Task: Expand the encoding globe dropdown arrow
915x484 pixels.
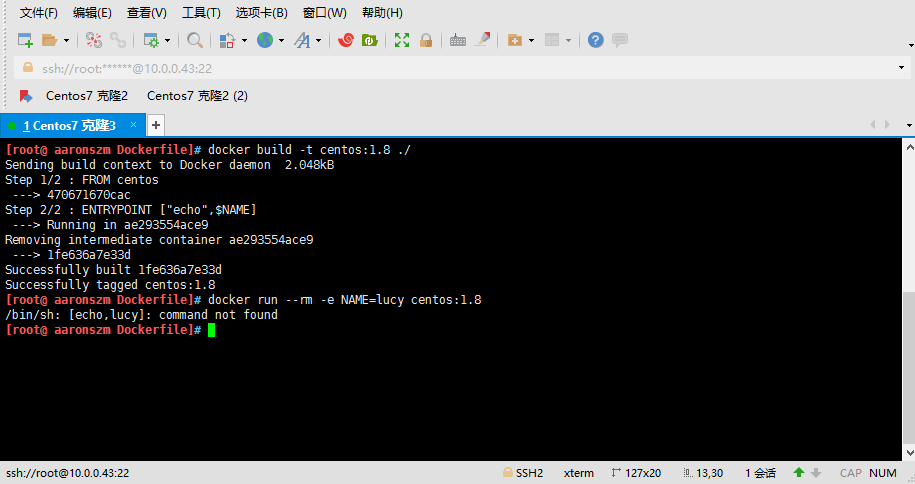Action: coord(281,40)
